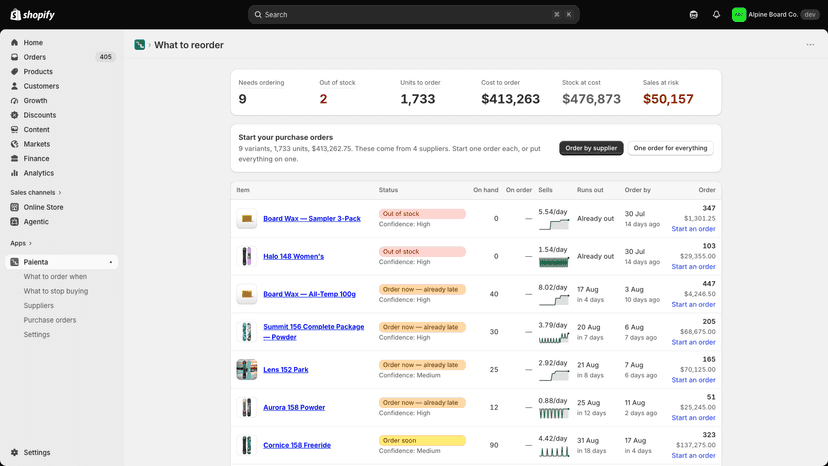Viewport: 828px width, 466px height.
Task: Click the Markets globe icon
Action: pos(14,144)
